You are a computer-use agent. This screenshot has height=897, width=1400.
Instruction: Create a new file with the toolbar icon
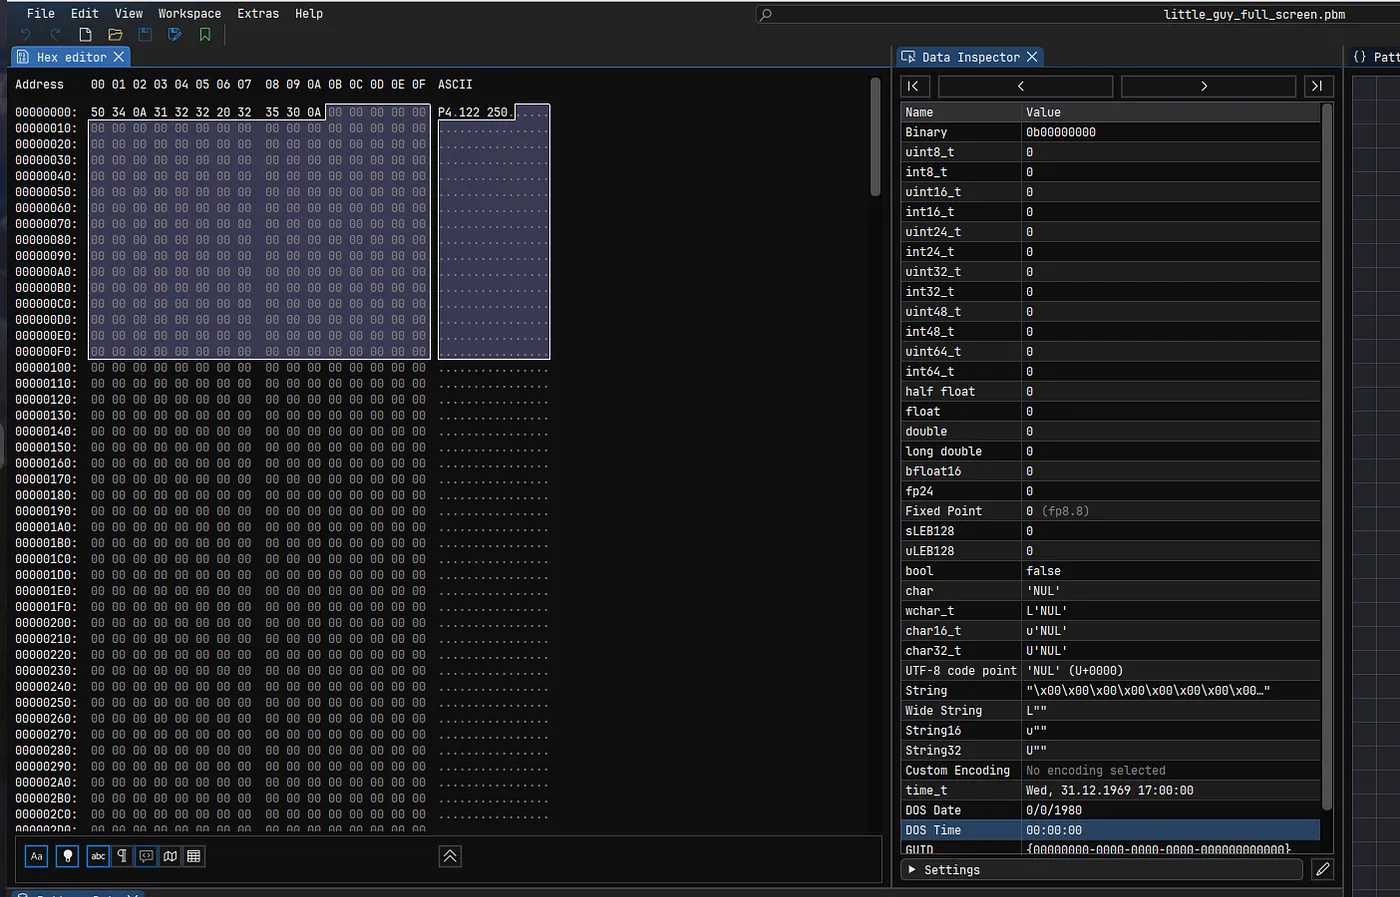pos(85,35)
